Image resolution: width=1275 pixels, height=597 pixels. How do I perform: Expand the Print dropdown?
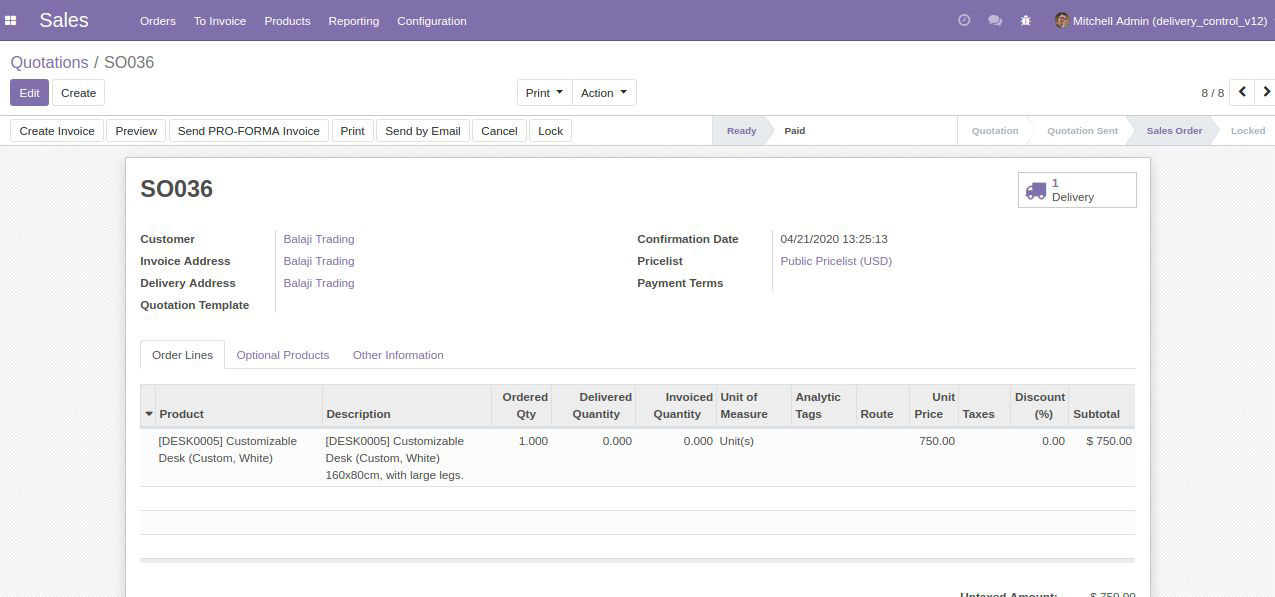(545, 93)
